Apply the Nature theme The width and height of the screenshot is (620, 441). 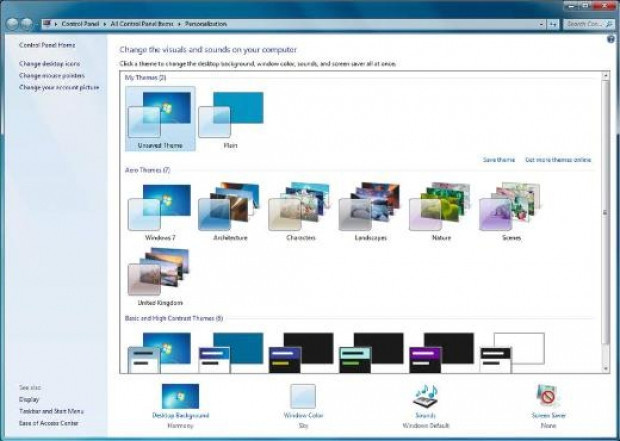click(441, 212)
